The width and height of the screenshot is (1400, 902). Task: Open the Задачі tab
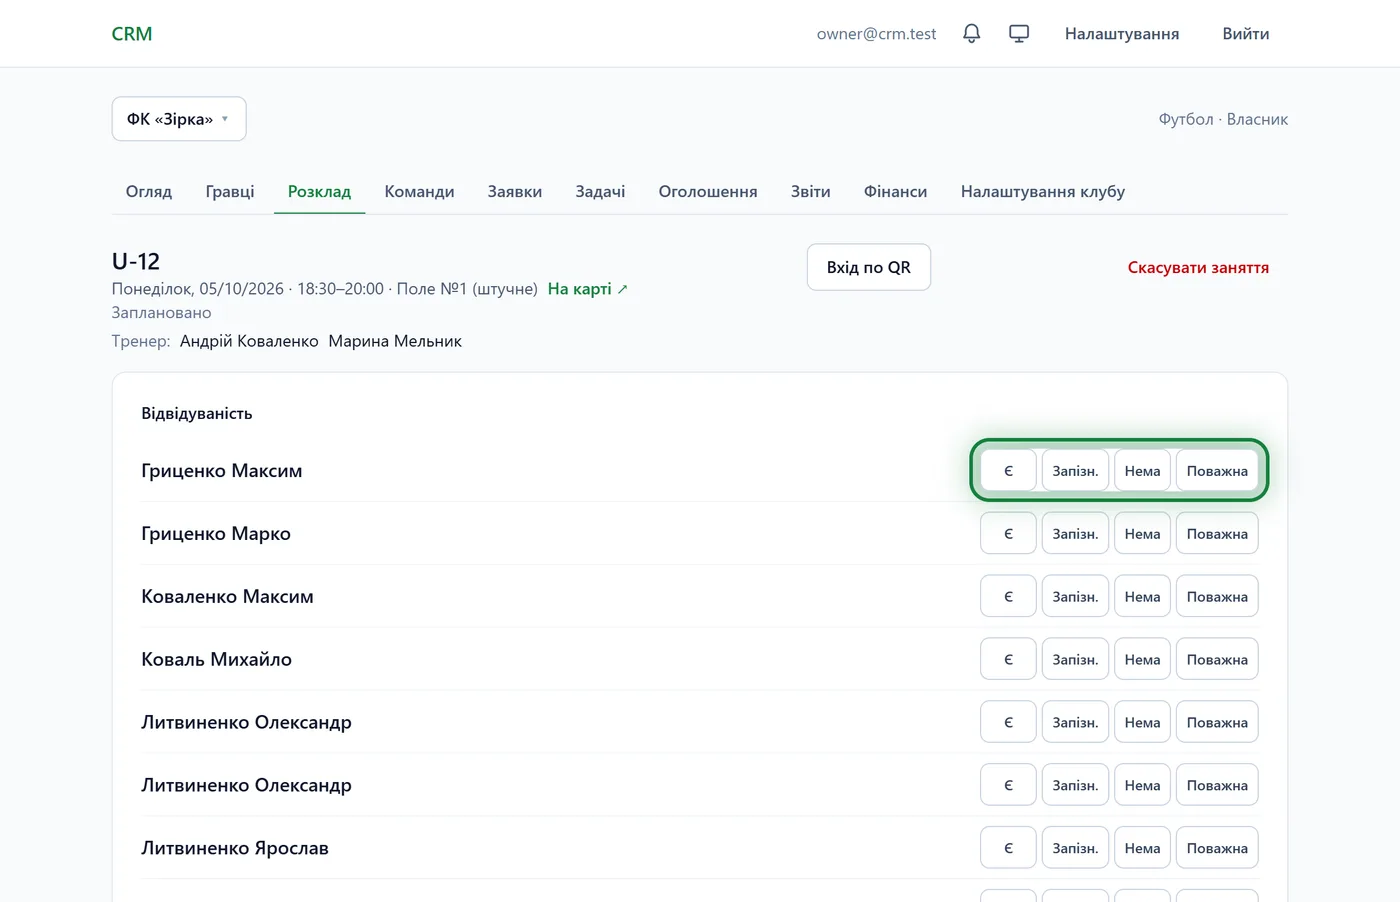point(600,191)
